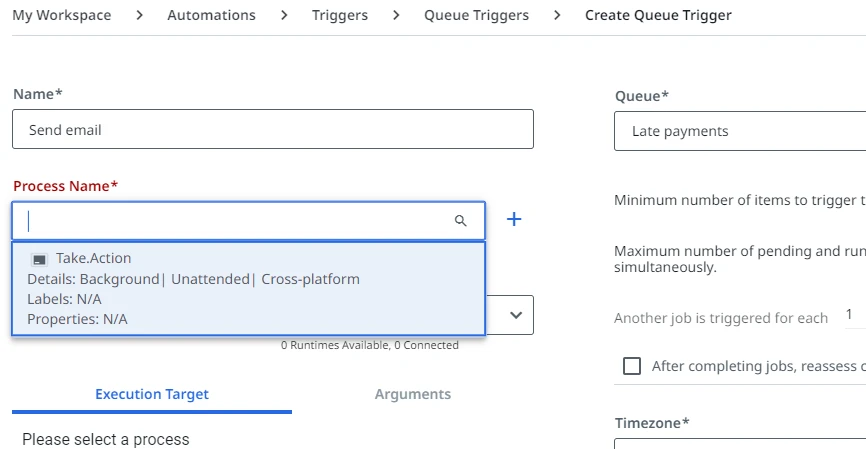The width and height of the screenshot is (866, 449).
Task: Go to My Workspace breadcrumb link
Action: (62, 15)
